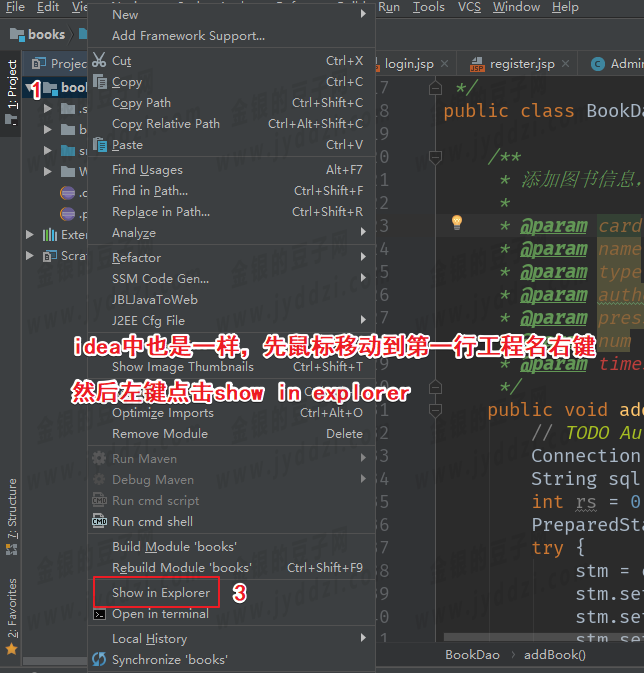Collapse the books project root node
This screenshot has width=644, height=673.
29,88
